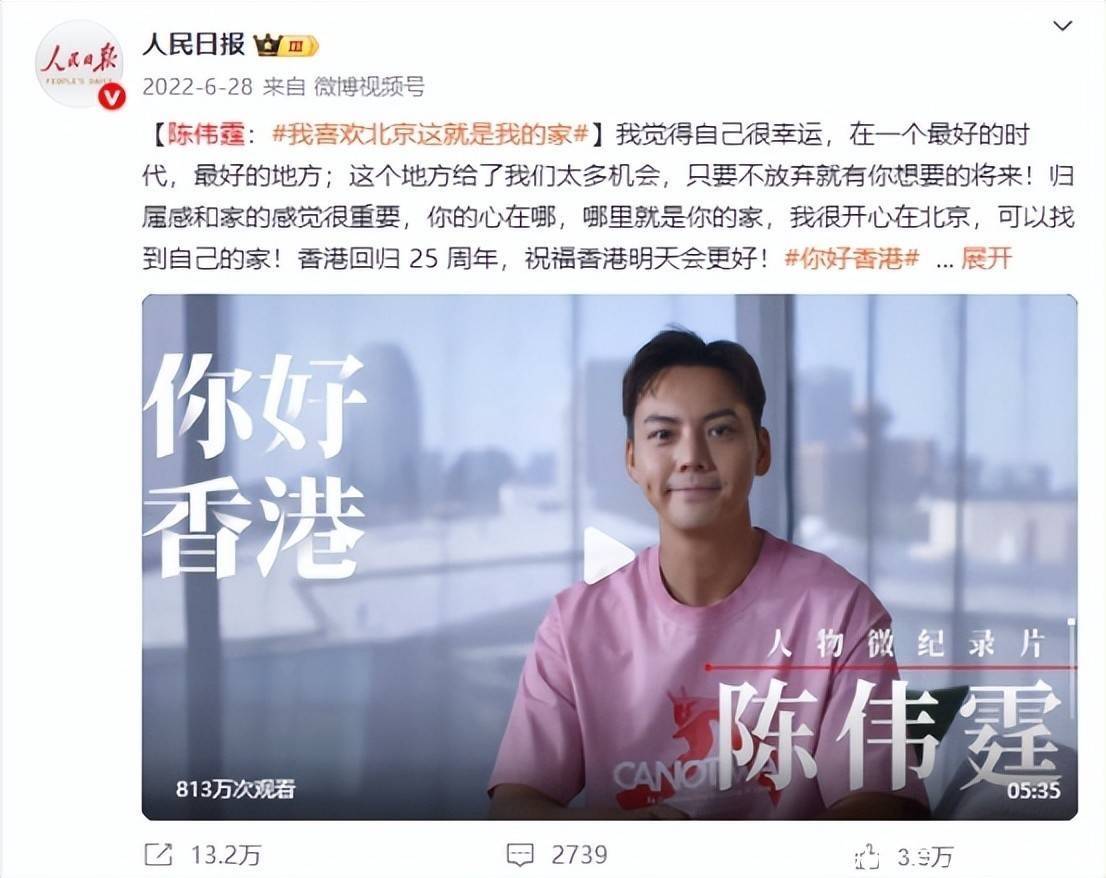Click the comment bubble icon

coord(520,855)
